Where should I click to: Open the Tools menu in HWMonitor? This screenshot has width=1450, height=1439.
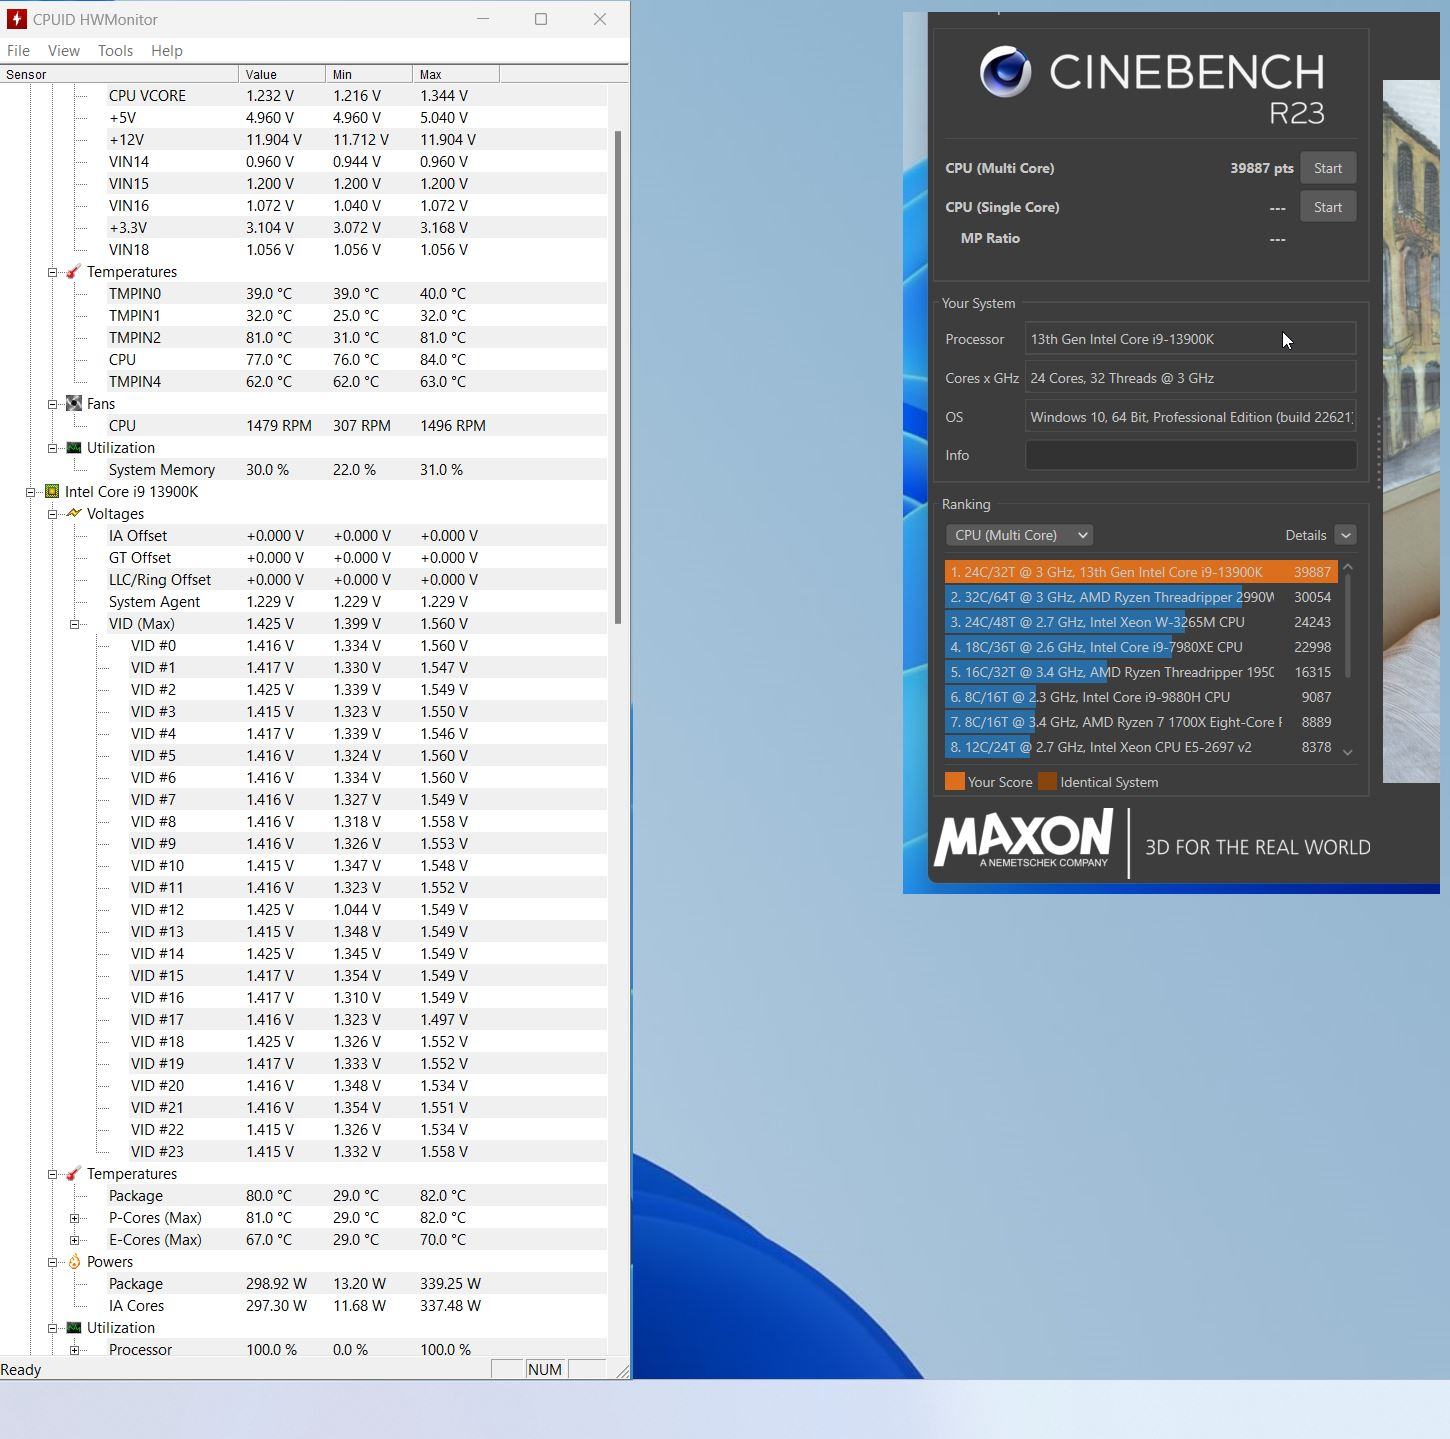pyautogui.click(x=115, y=50)
